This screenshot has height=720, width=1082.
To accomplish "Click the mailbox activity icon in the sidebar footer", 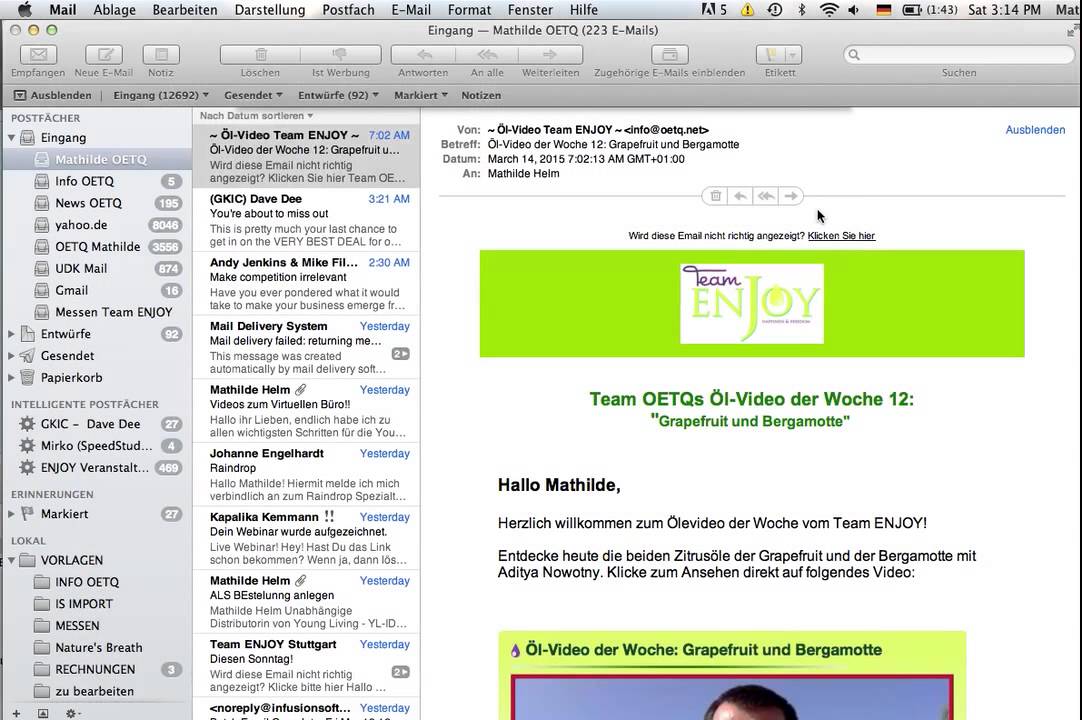I will [43, 713].
